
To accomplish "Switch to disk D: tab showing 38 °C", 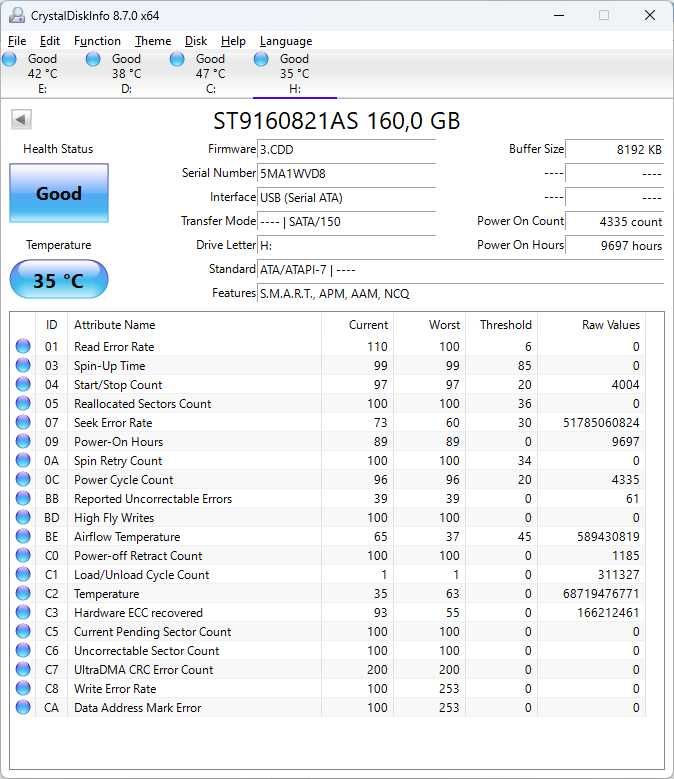I will pyautogui.click(x=126, y=74).
